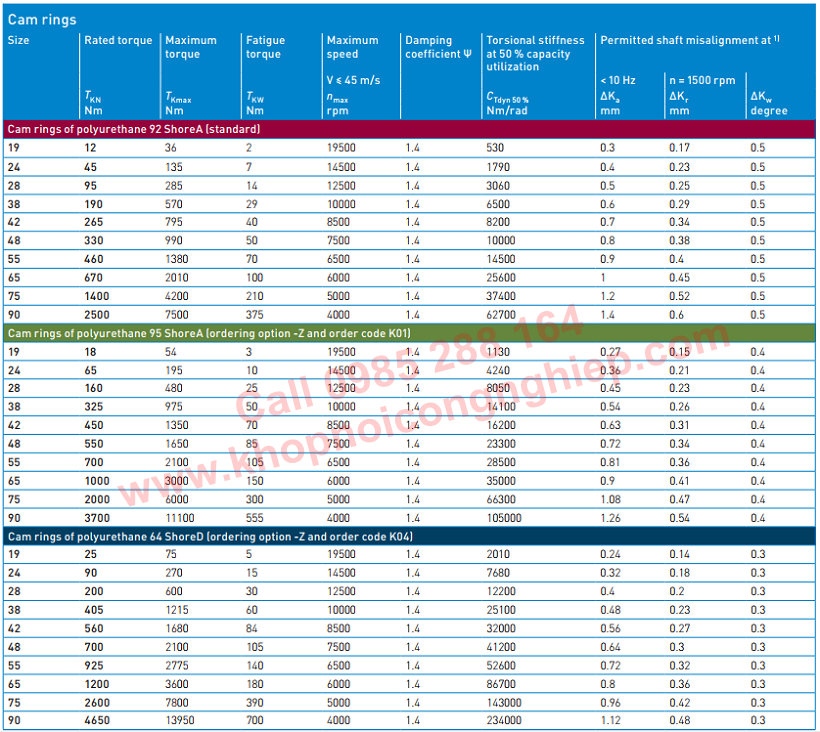The width and height of the screenshot is (820, 732).
Task: Click the 'Rated torque' column header
Action: tap(119, 41)
